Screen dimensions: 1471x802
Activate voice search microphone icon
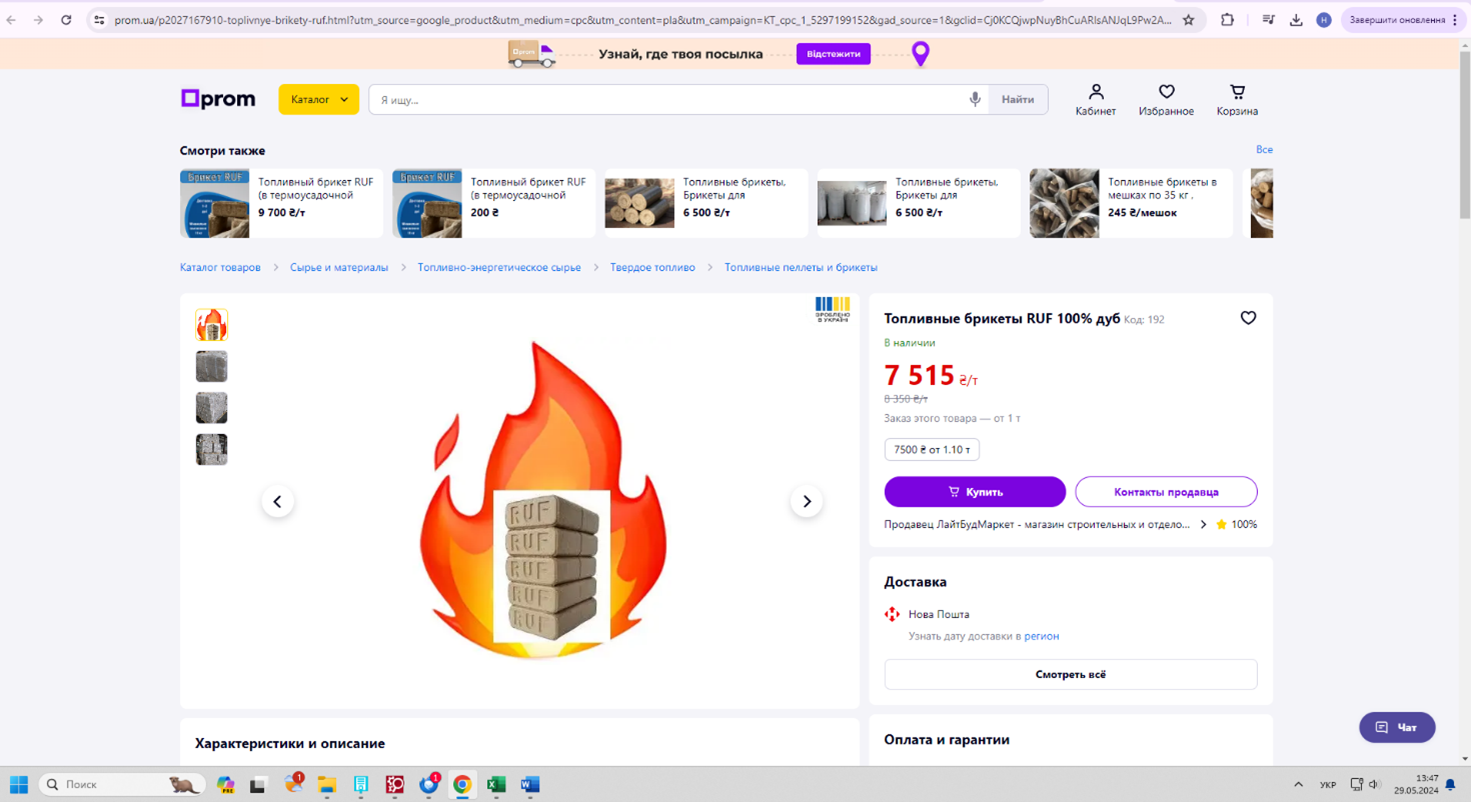tap(975, 99)
